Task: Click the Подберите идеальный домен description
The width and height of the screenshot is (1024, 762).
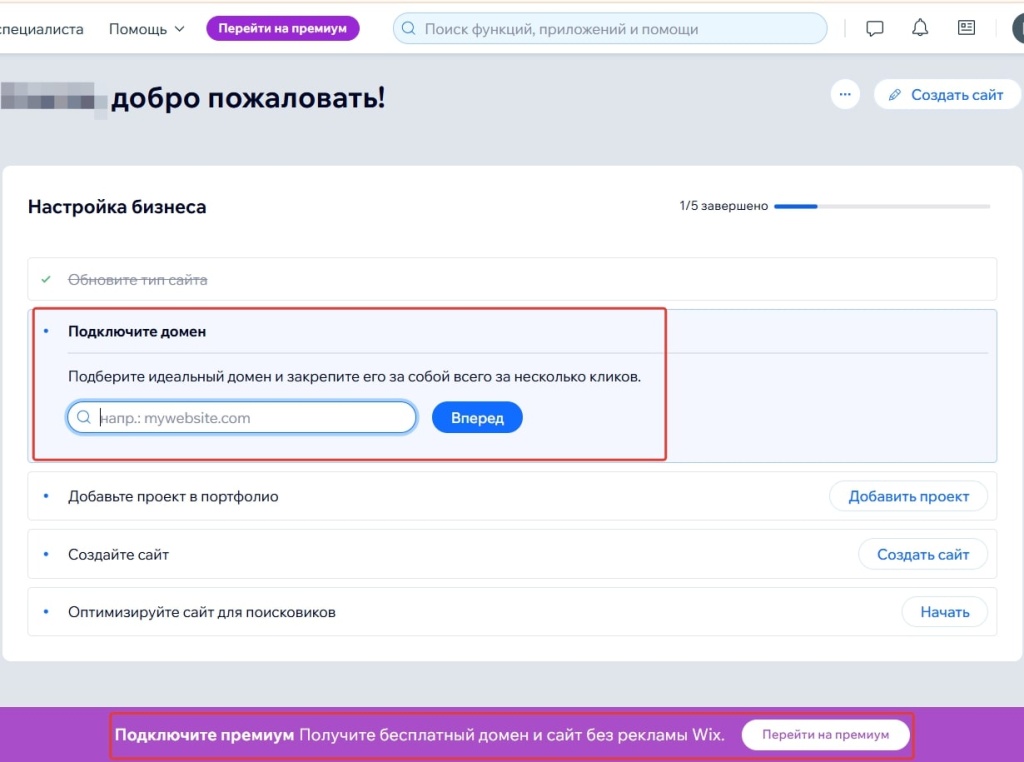Action: point(355,377)
